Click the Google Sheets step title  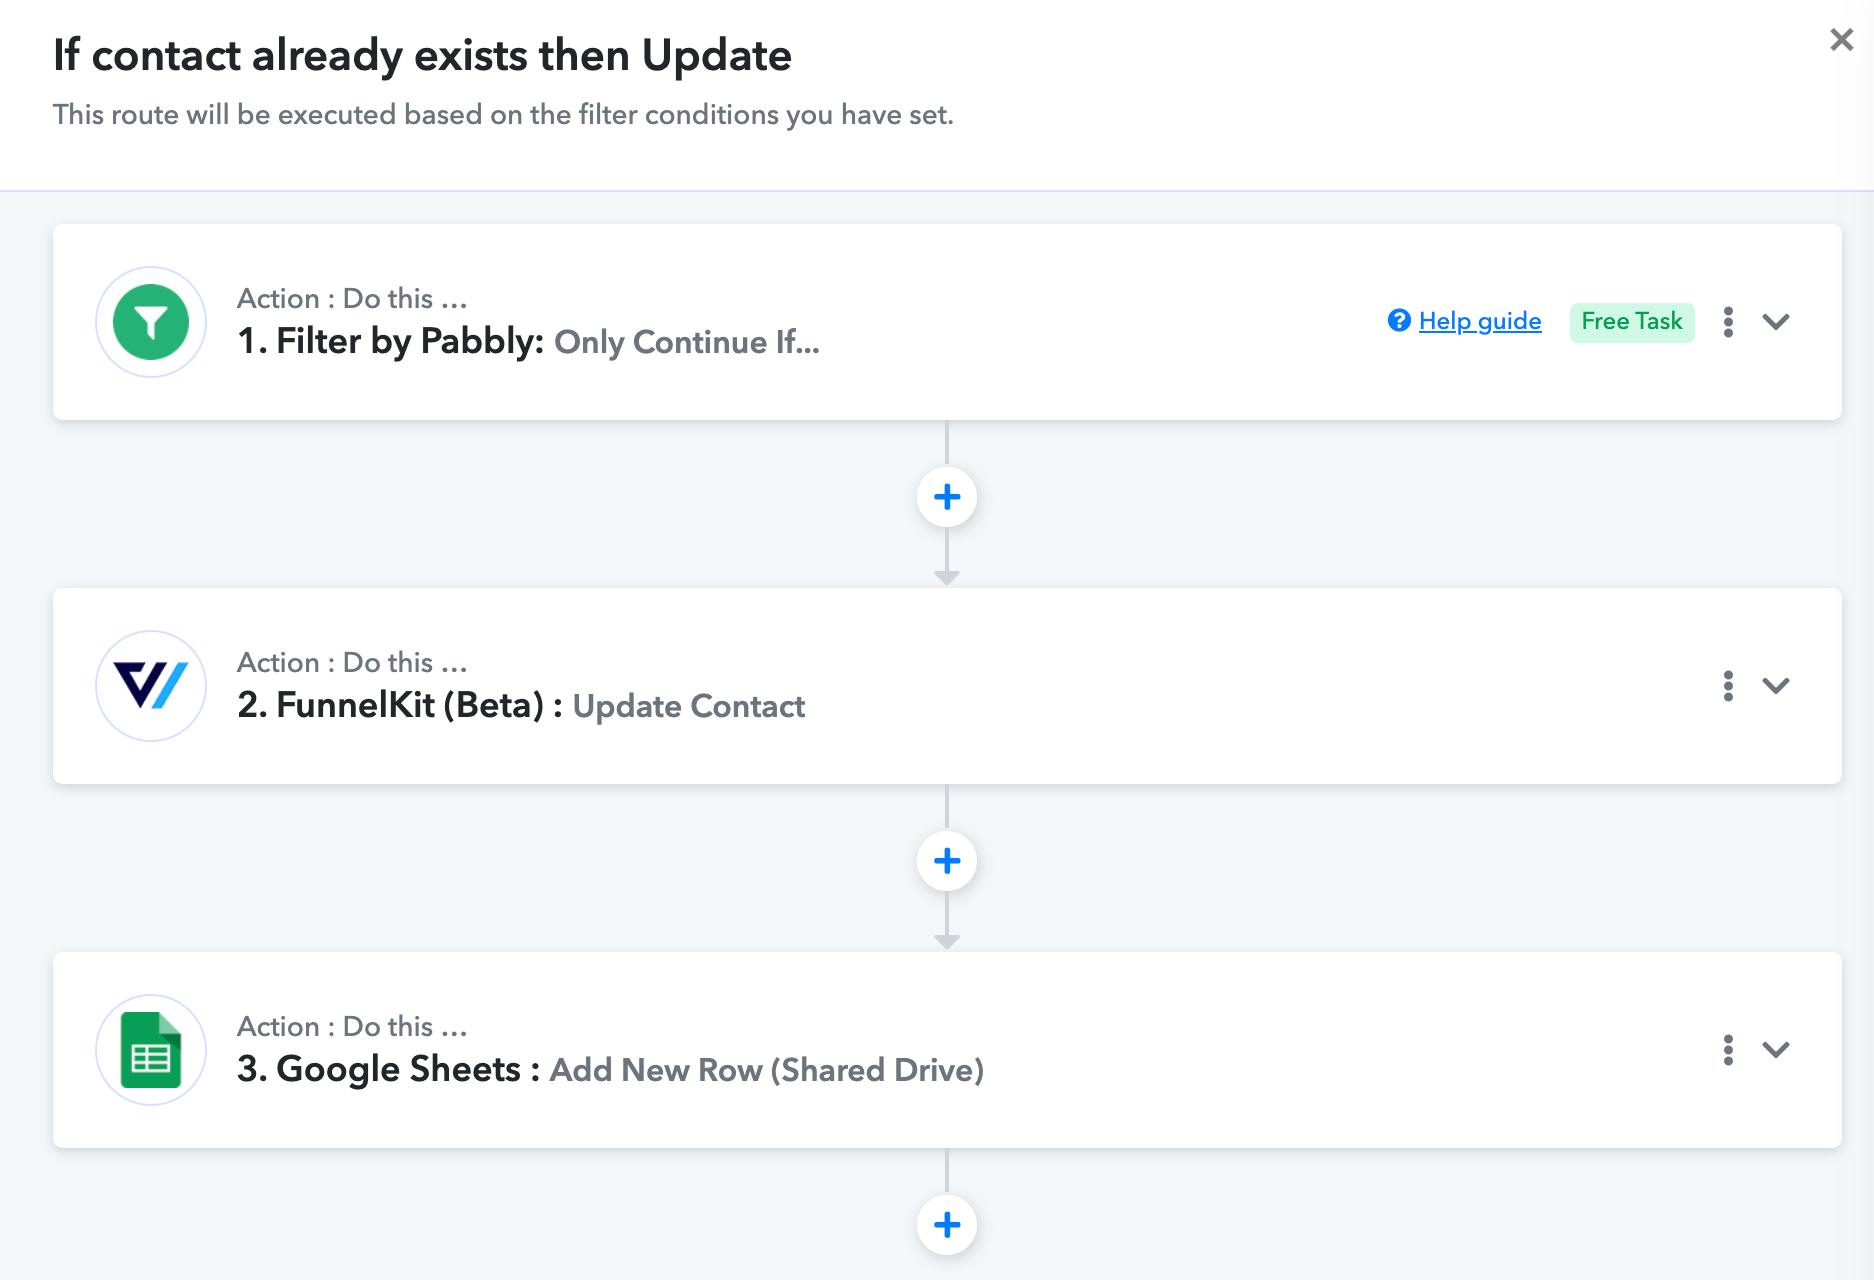pos(610,1070)
